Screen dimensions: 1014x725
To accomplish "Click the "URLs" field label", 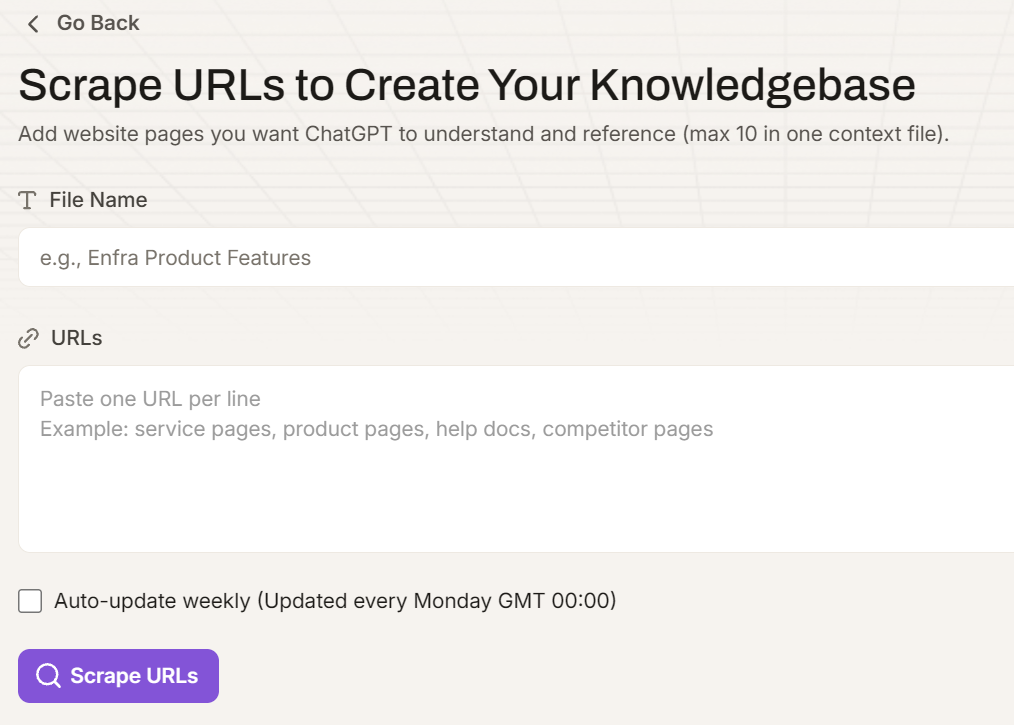I will click(77, 338).
